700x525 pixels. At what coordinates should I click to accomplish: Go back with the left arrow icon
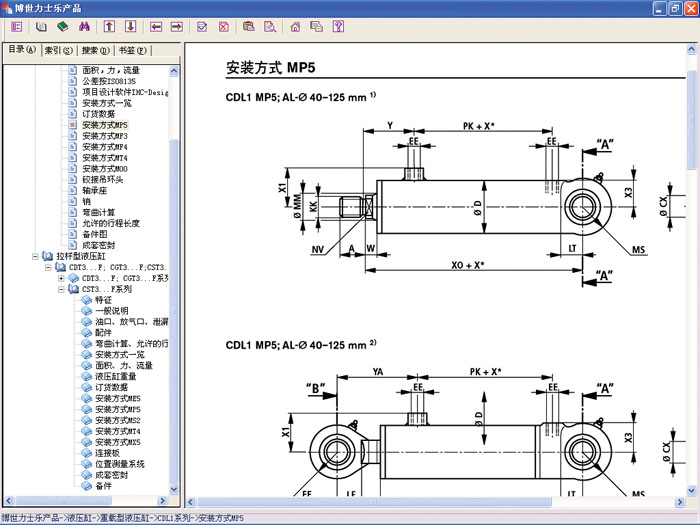[x=156, y=27]
